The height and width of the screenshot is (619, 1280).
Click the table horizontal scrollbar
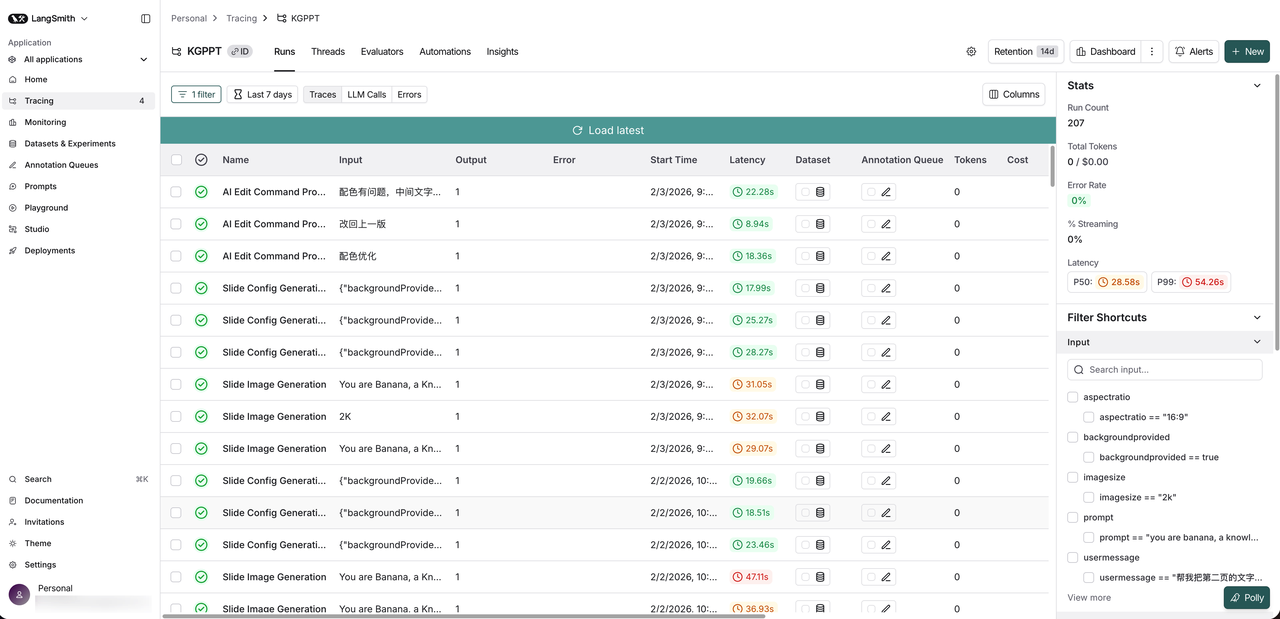pos(462,616)
